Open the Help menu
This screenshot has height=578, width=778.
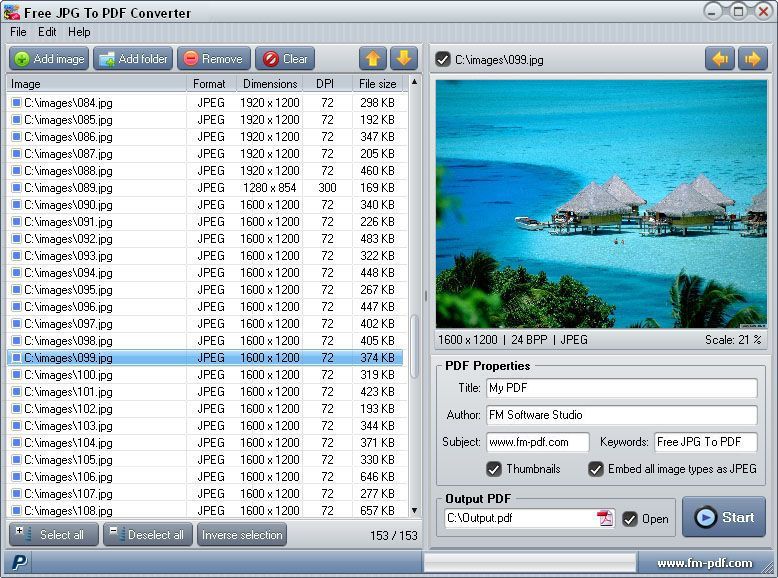click(x=79, y=32)
